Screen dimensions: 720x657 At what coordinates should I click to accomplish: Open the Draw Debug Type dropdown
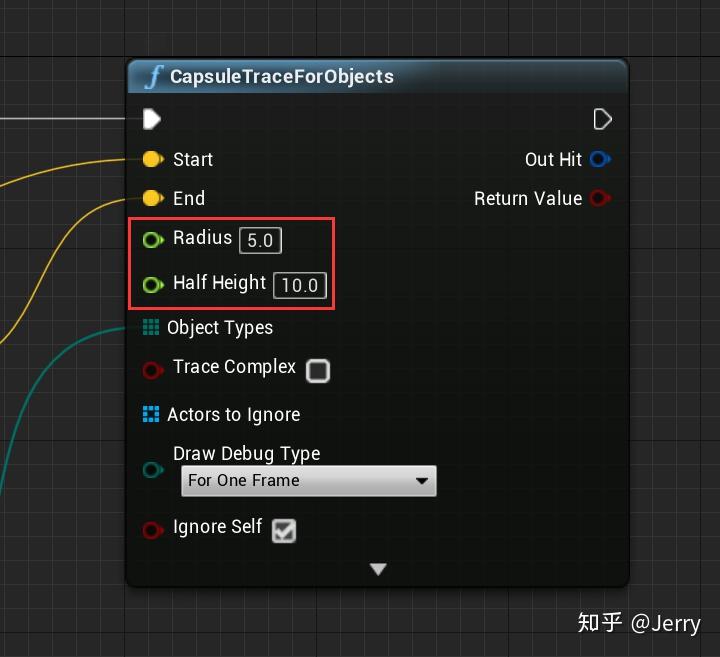pyautogui.click(x=309, y=481)
